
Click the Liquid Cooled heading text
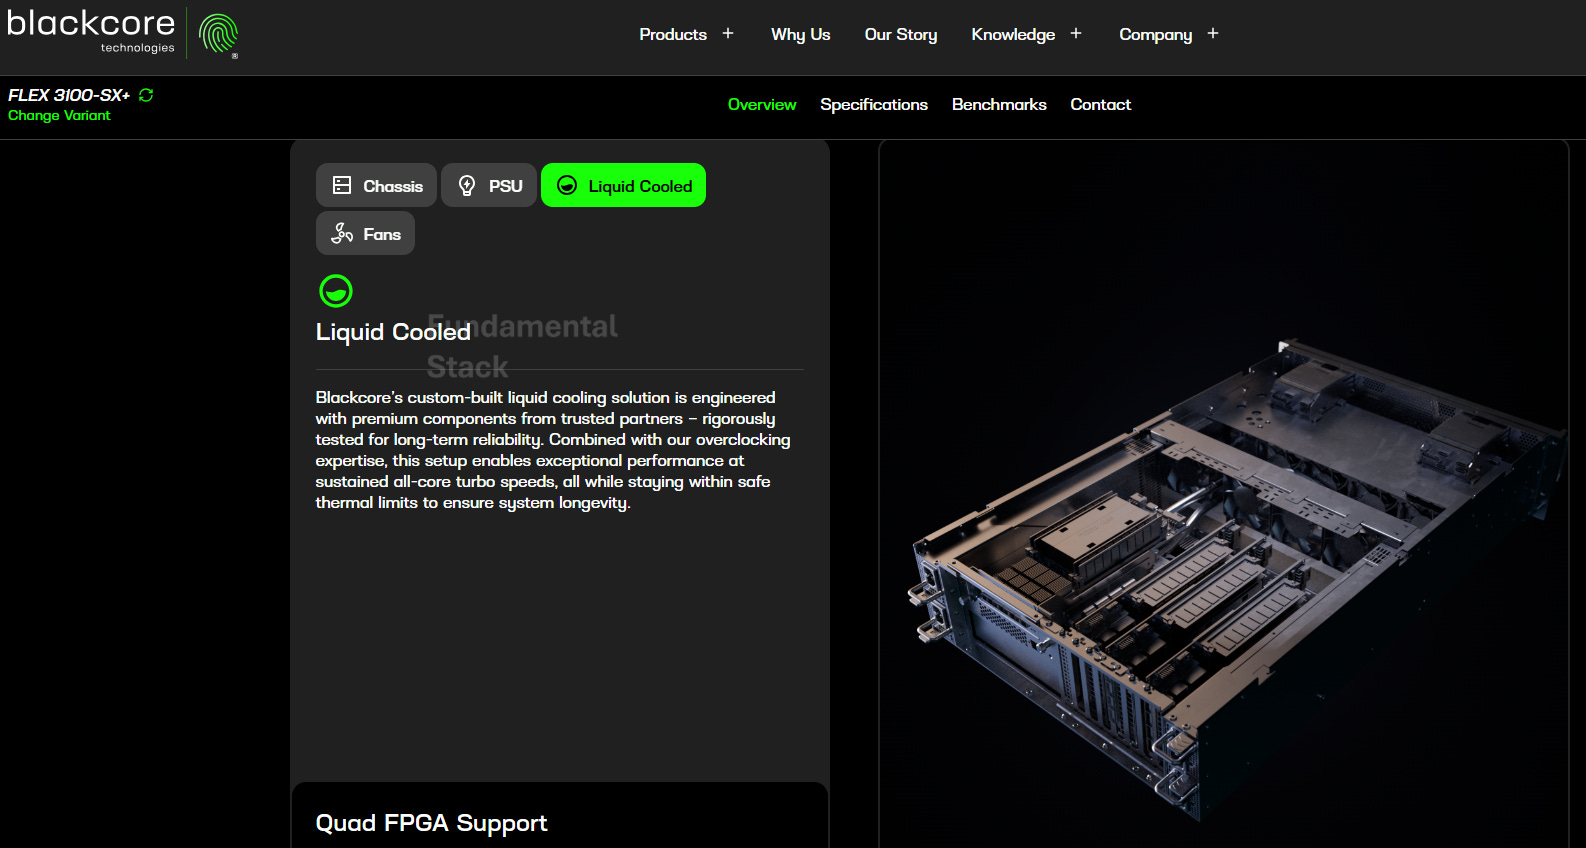[393, 332]
